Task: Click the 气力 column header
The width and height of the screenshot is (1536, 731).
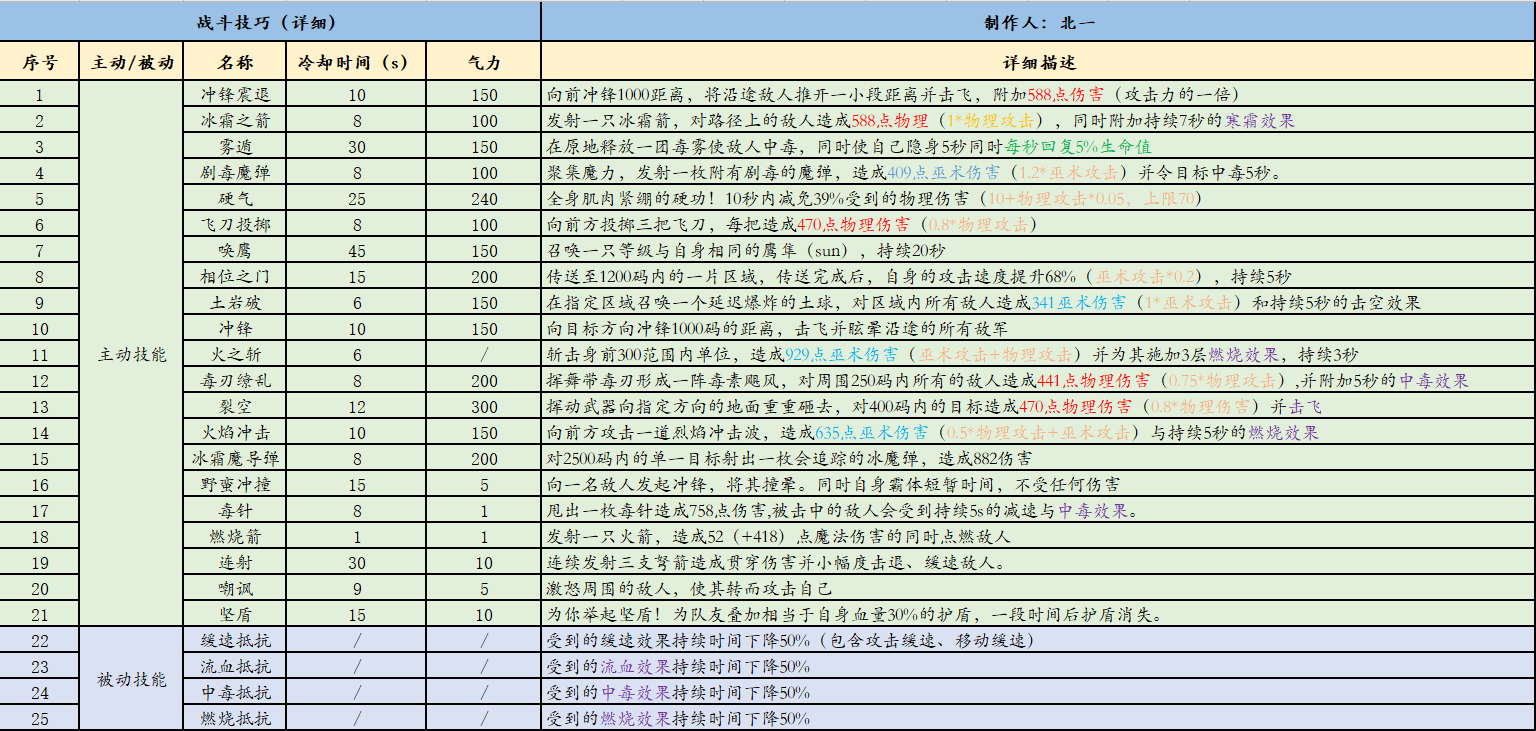Action: 484,62
